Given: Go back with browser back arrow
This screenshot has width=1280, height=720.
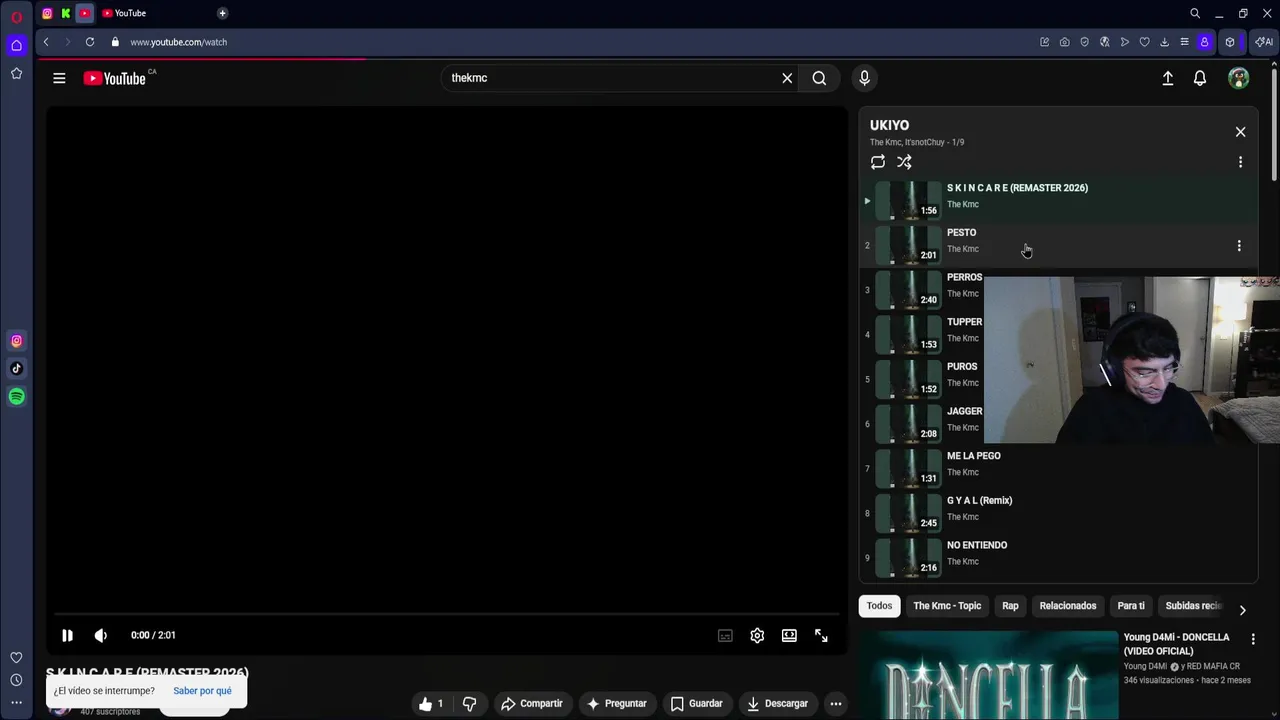Looking at the screenshot, I should pyautogui.click(x=46, y=42).
